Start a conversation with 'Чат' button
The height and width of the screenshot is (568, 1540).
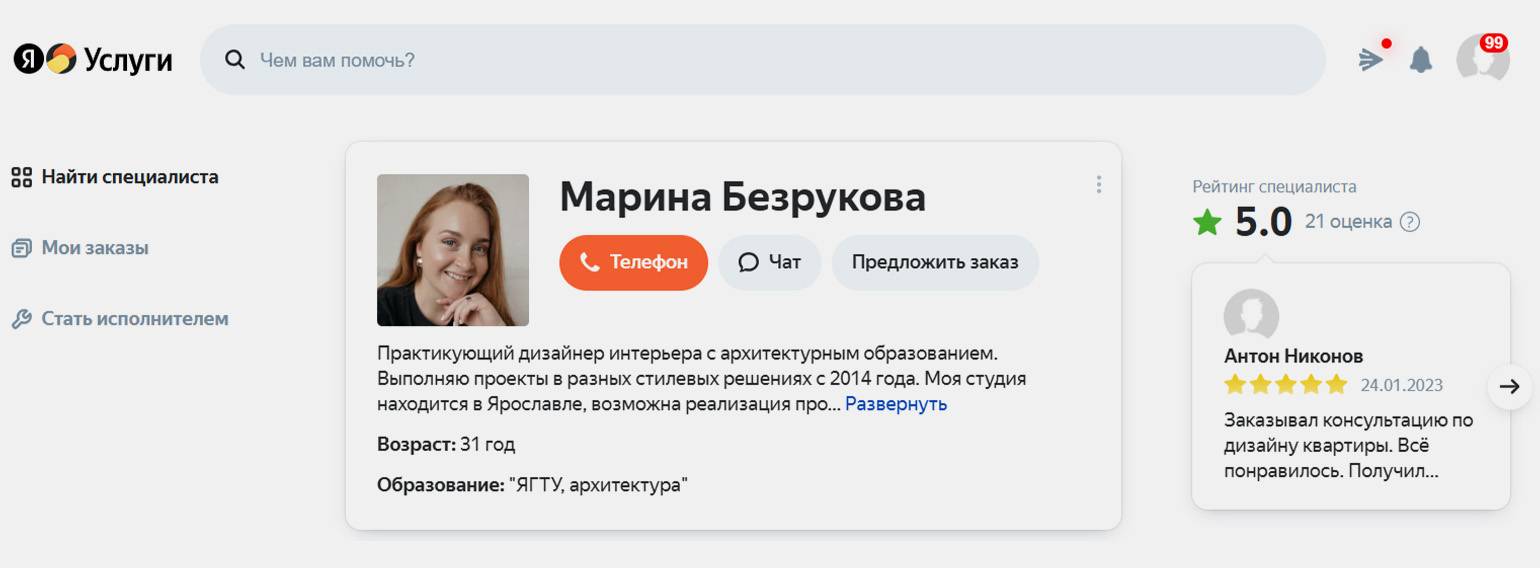click(x=769, y=263)
